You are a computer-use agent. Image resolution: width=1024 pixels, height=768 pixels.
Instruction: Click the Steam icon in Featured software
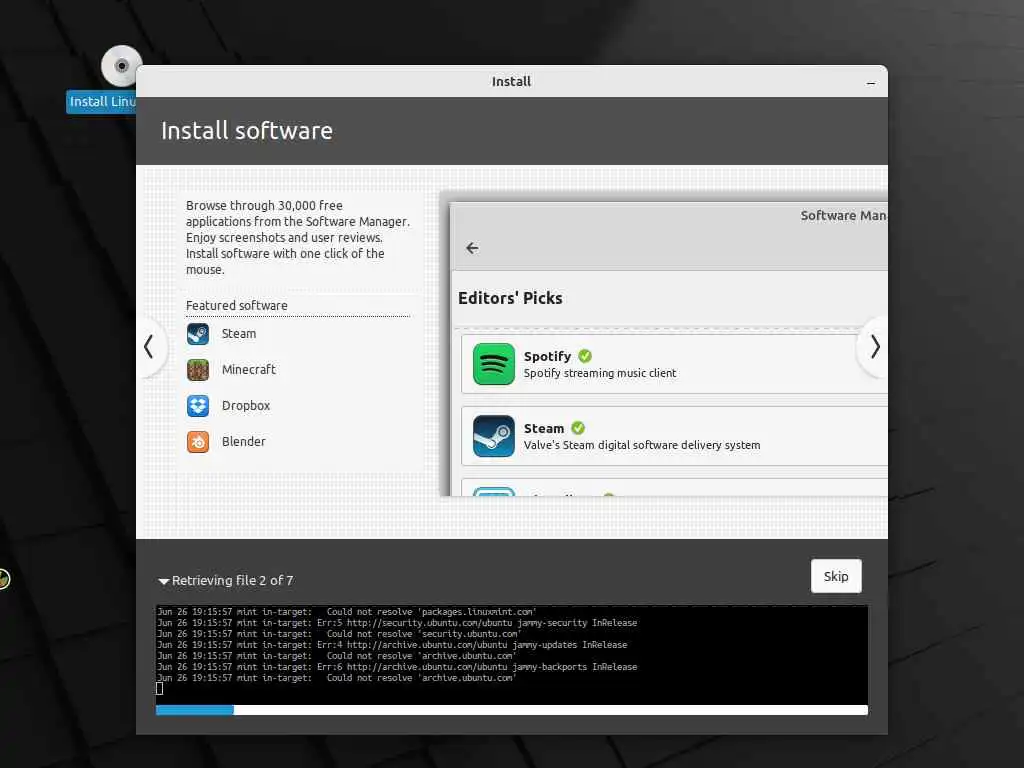pyautogui.click(x=198, y=334)
